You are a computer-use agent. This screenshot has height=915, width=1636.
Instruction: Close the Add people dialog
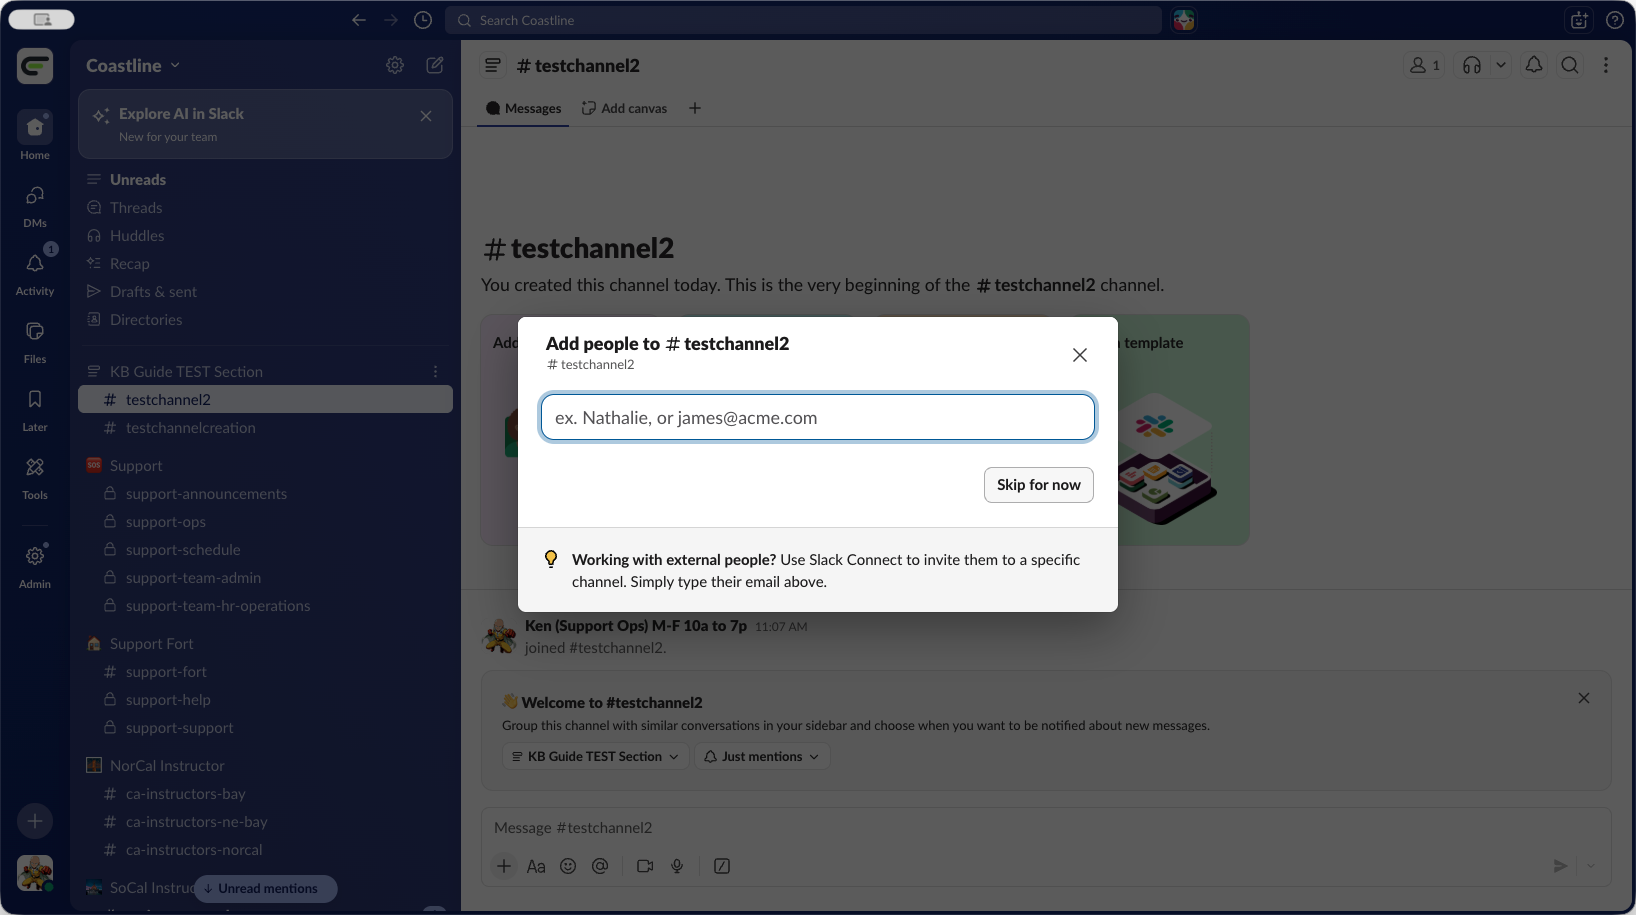click(1079, 355)
